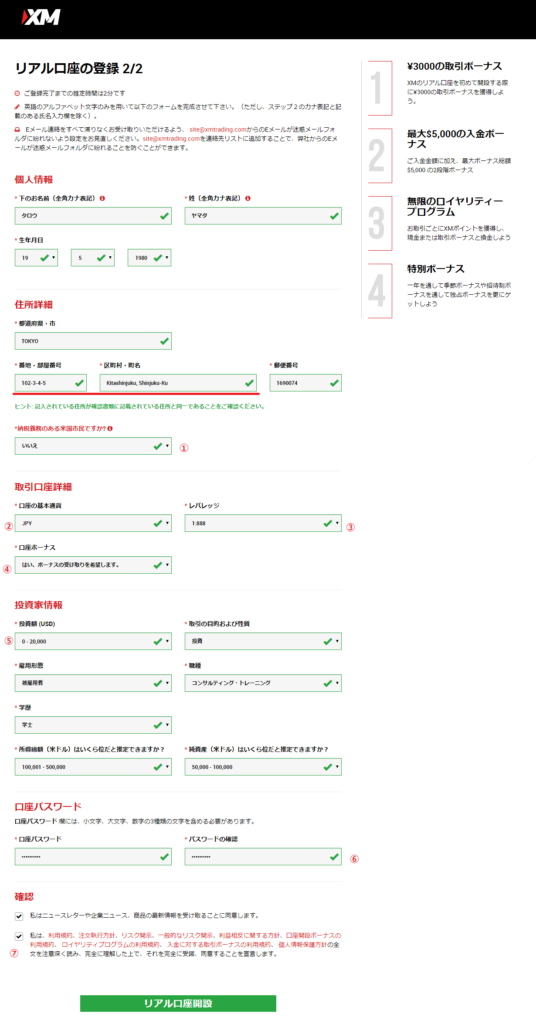Click the large number 1 bonus graphic

pos(377,88)
